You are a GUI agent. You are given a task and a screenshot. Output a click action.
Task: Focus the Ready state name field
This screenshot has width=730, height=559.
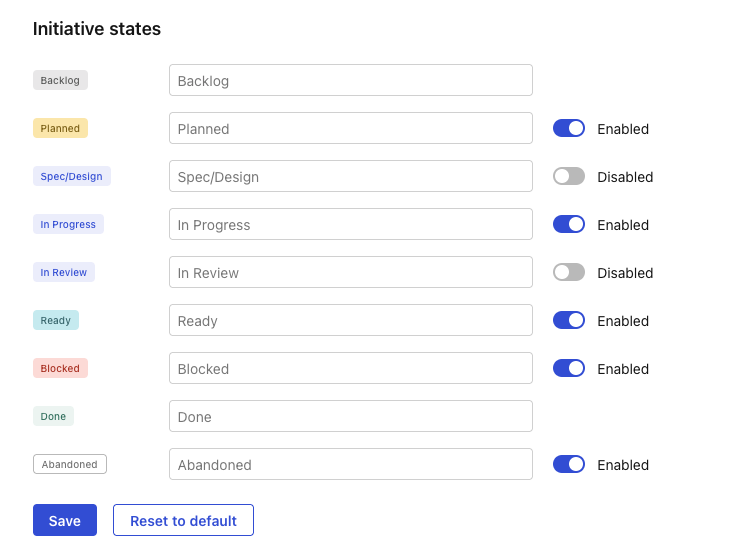tap(350, 320)
